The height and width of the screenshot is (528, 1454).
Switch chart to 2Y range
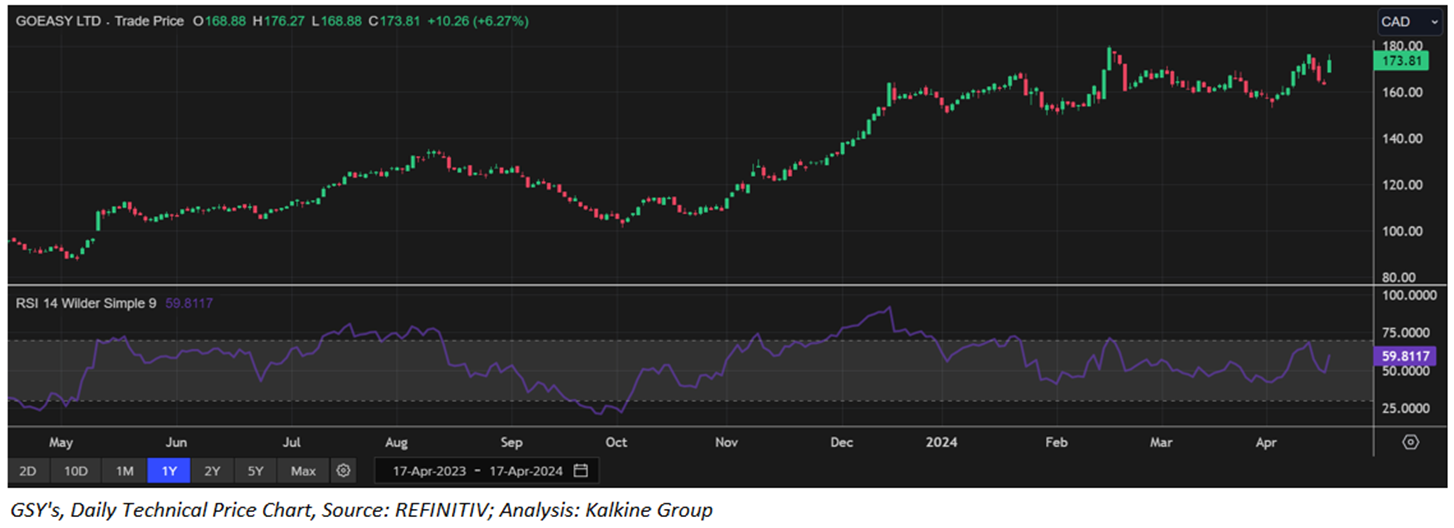coord(211,470)
